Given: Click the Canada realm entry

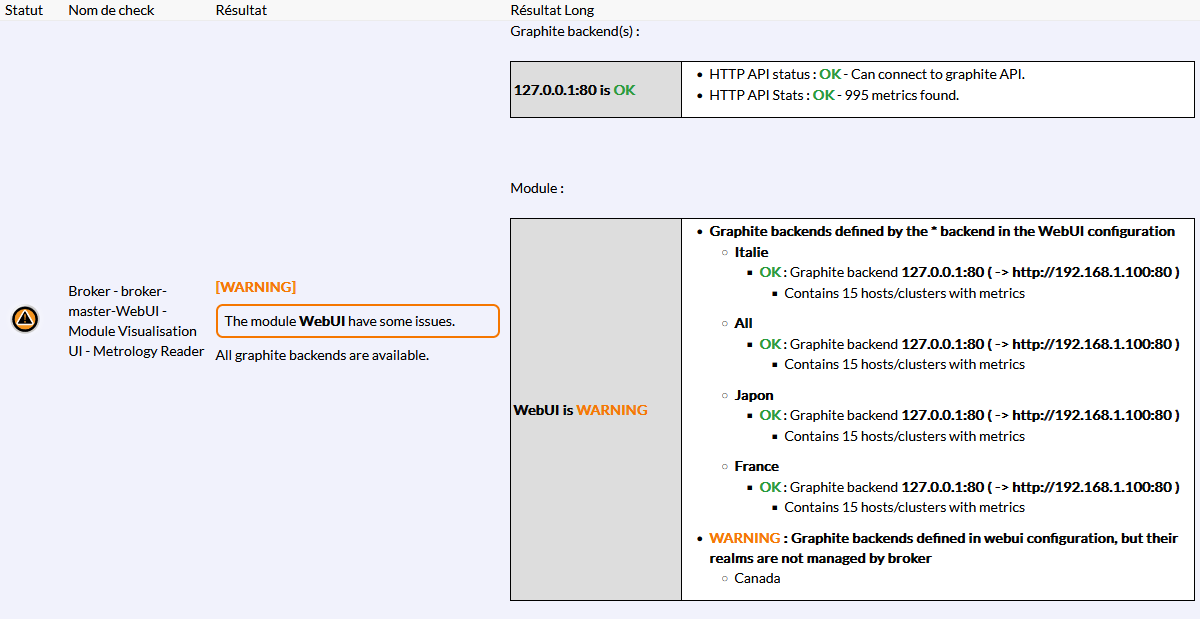Looking at the screenshot, I should coord(757,578).
